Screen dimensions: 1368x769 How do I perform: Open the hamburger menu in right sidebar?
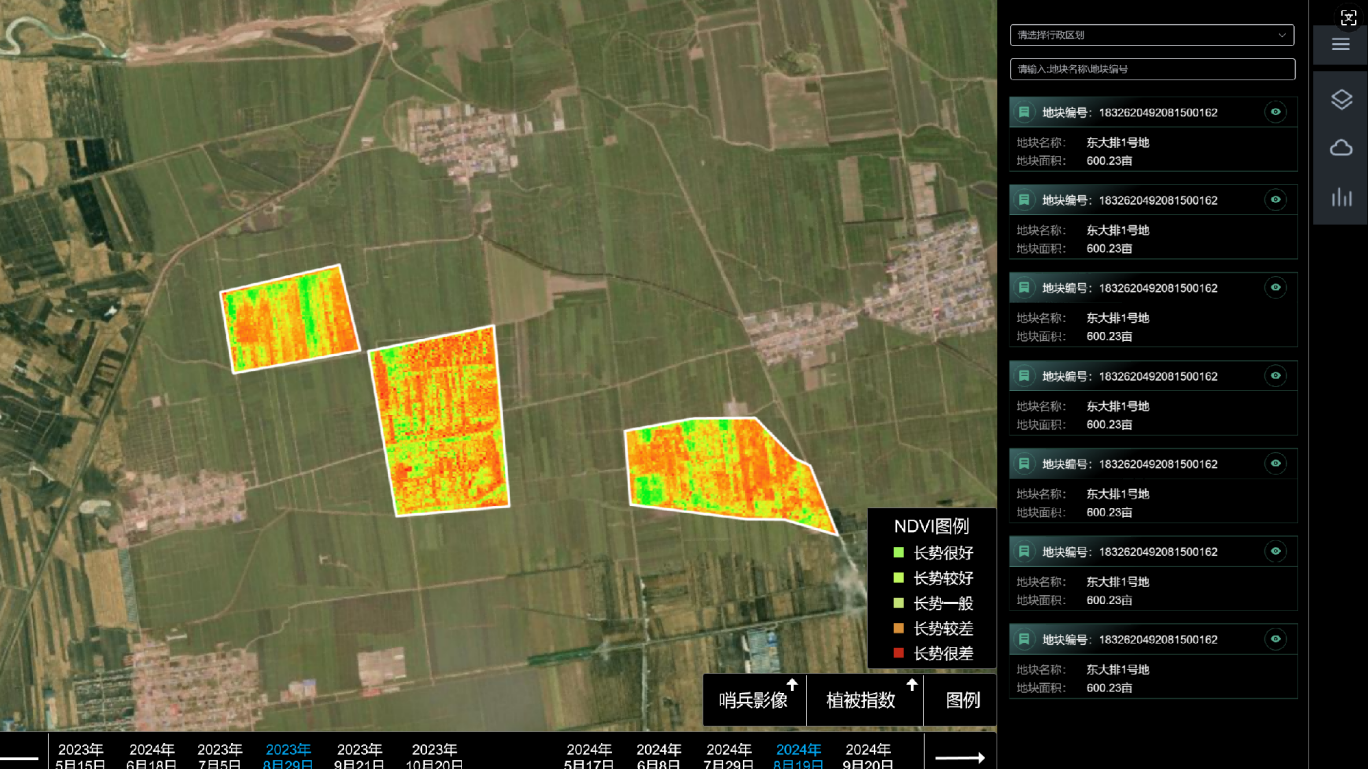[x=1341, y=45]
